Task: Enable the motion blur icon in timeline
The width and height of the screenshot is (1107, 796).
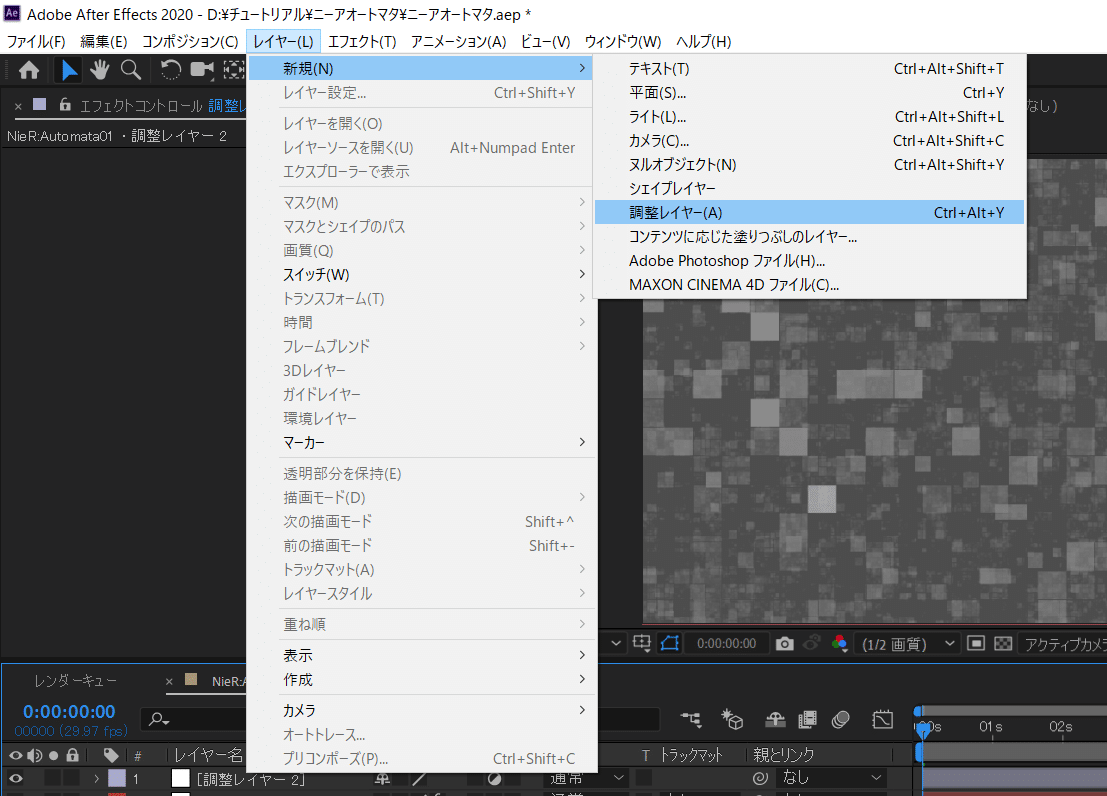Action: (840, 720)
